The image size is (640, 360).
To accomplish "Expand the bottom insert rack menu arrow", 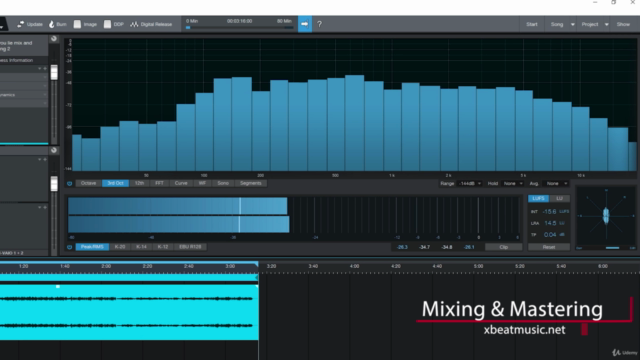I will click(40, 207).
